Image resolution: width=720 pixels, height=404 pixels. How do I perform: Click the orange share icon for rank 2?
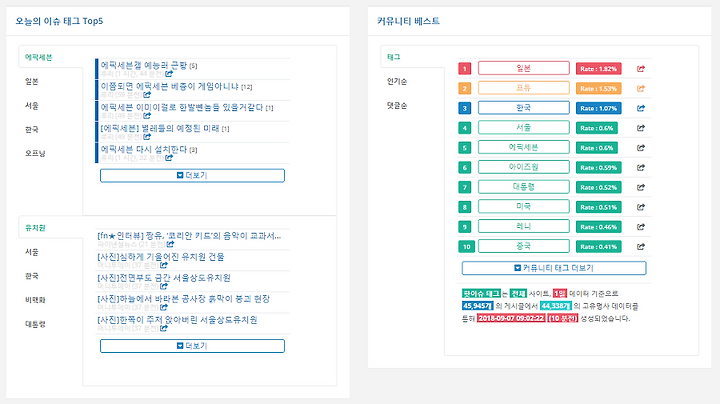641,89
